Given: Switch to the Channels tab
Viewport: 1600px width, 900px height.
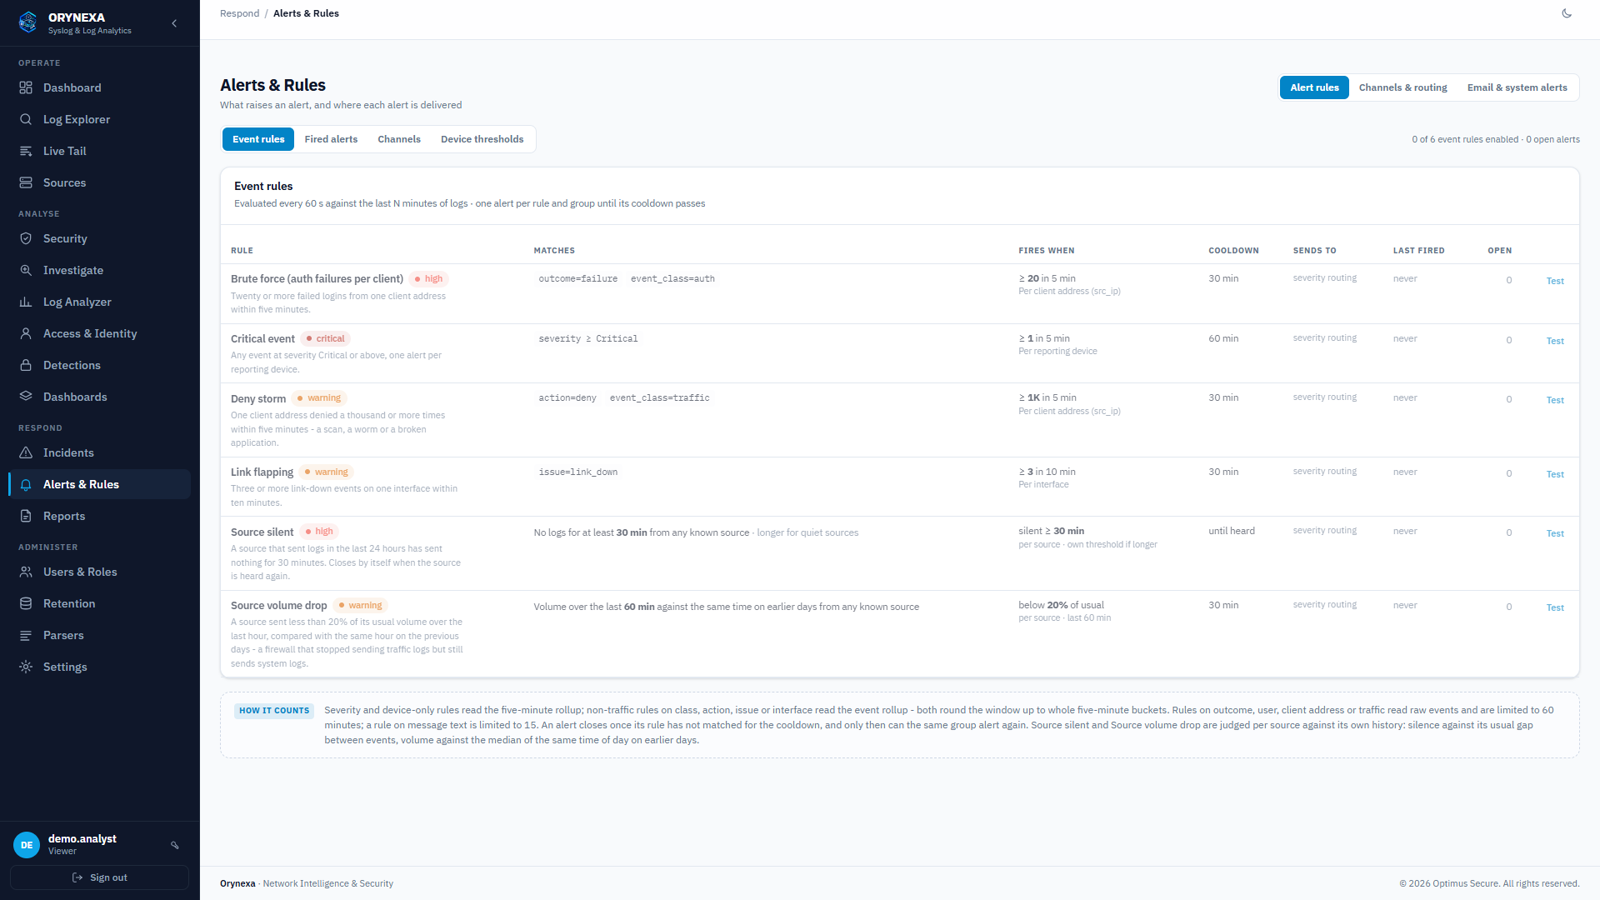Looking at the screenshot, I should [399, 139].
